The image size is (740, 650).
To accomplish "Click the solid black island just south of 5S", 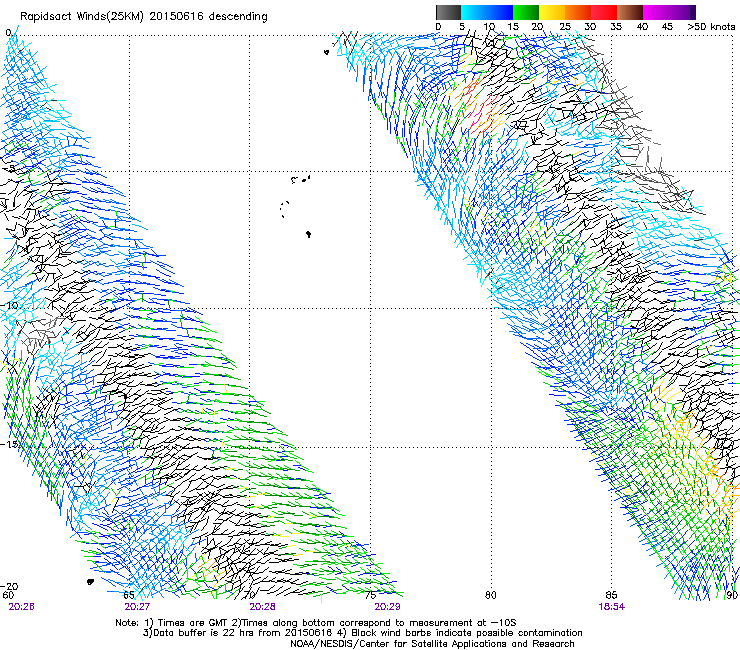I will (x=309, y=234).
